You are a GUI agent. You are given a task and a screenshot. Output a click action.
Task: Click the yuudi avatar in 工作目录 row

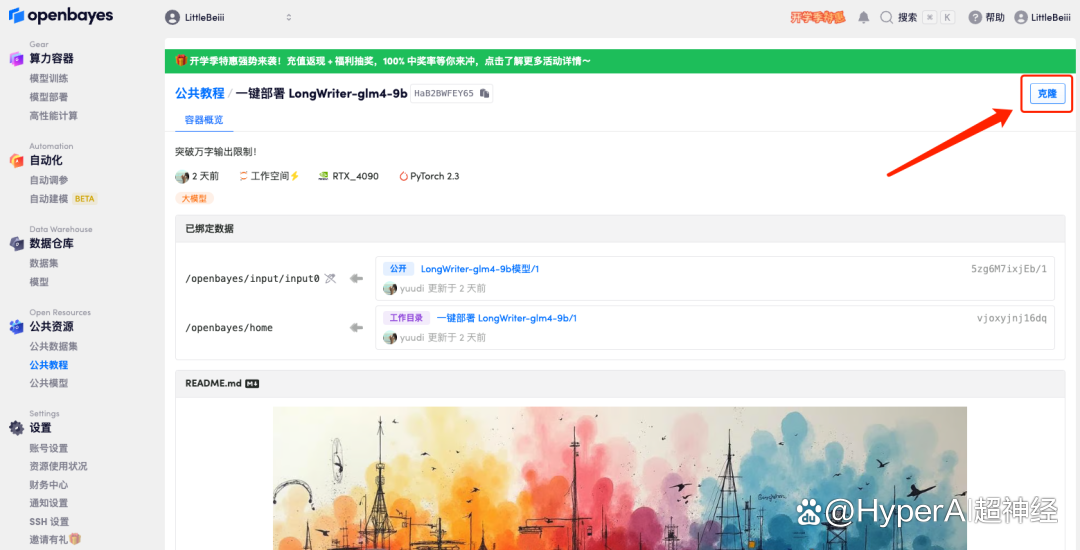[390, 337]
